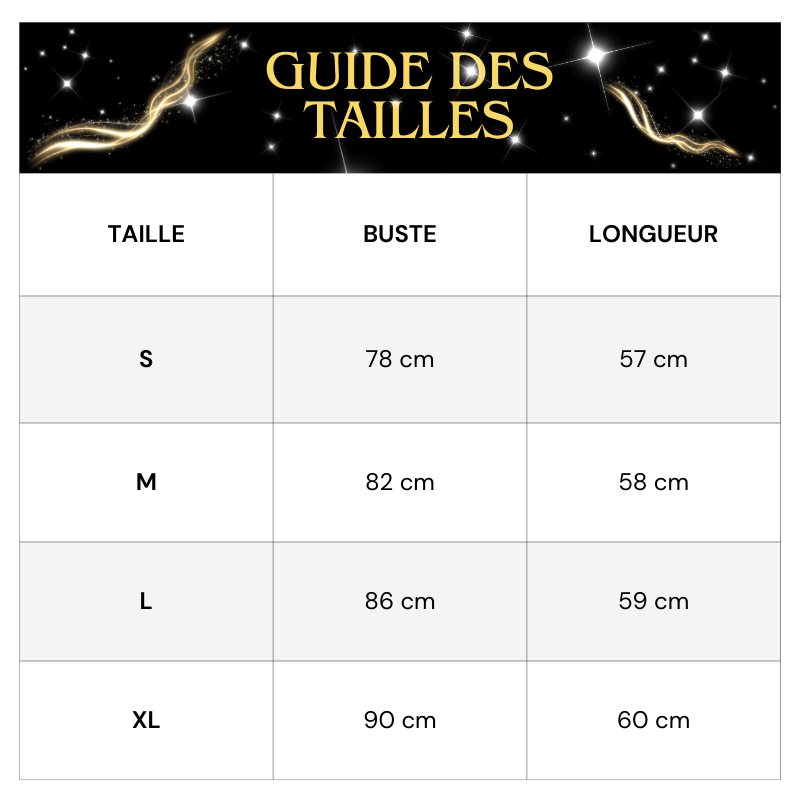
Task: Click the 86 cm bust value
Action: (400, 601)
